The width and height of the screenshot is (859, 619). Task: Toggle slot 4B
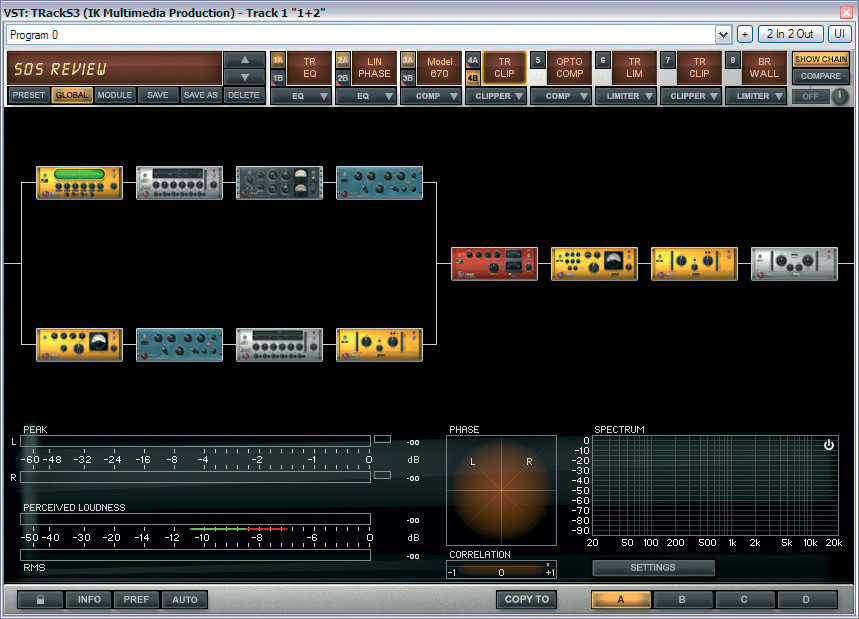pyautogui.click(x=473, y=78)
